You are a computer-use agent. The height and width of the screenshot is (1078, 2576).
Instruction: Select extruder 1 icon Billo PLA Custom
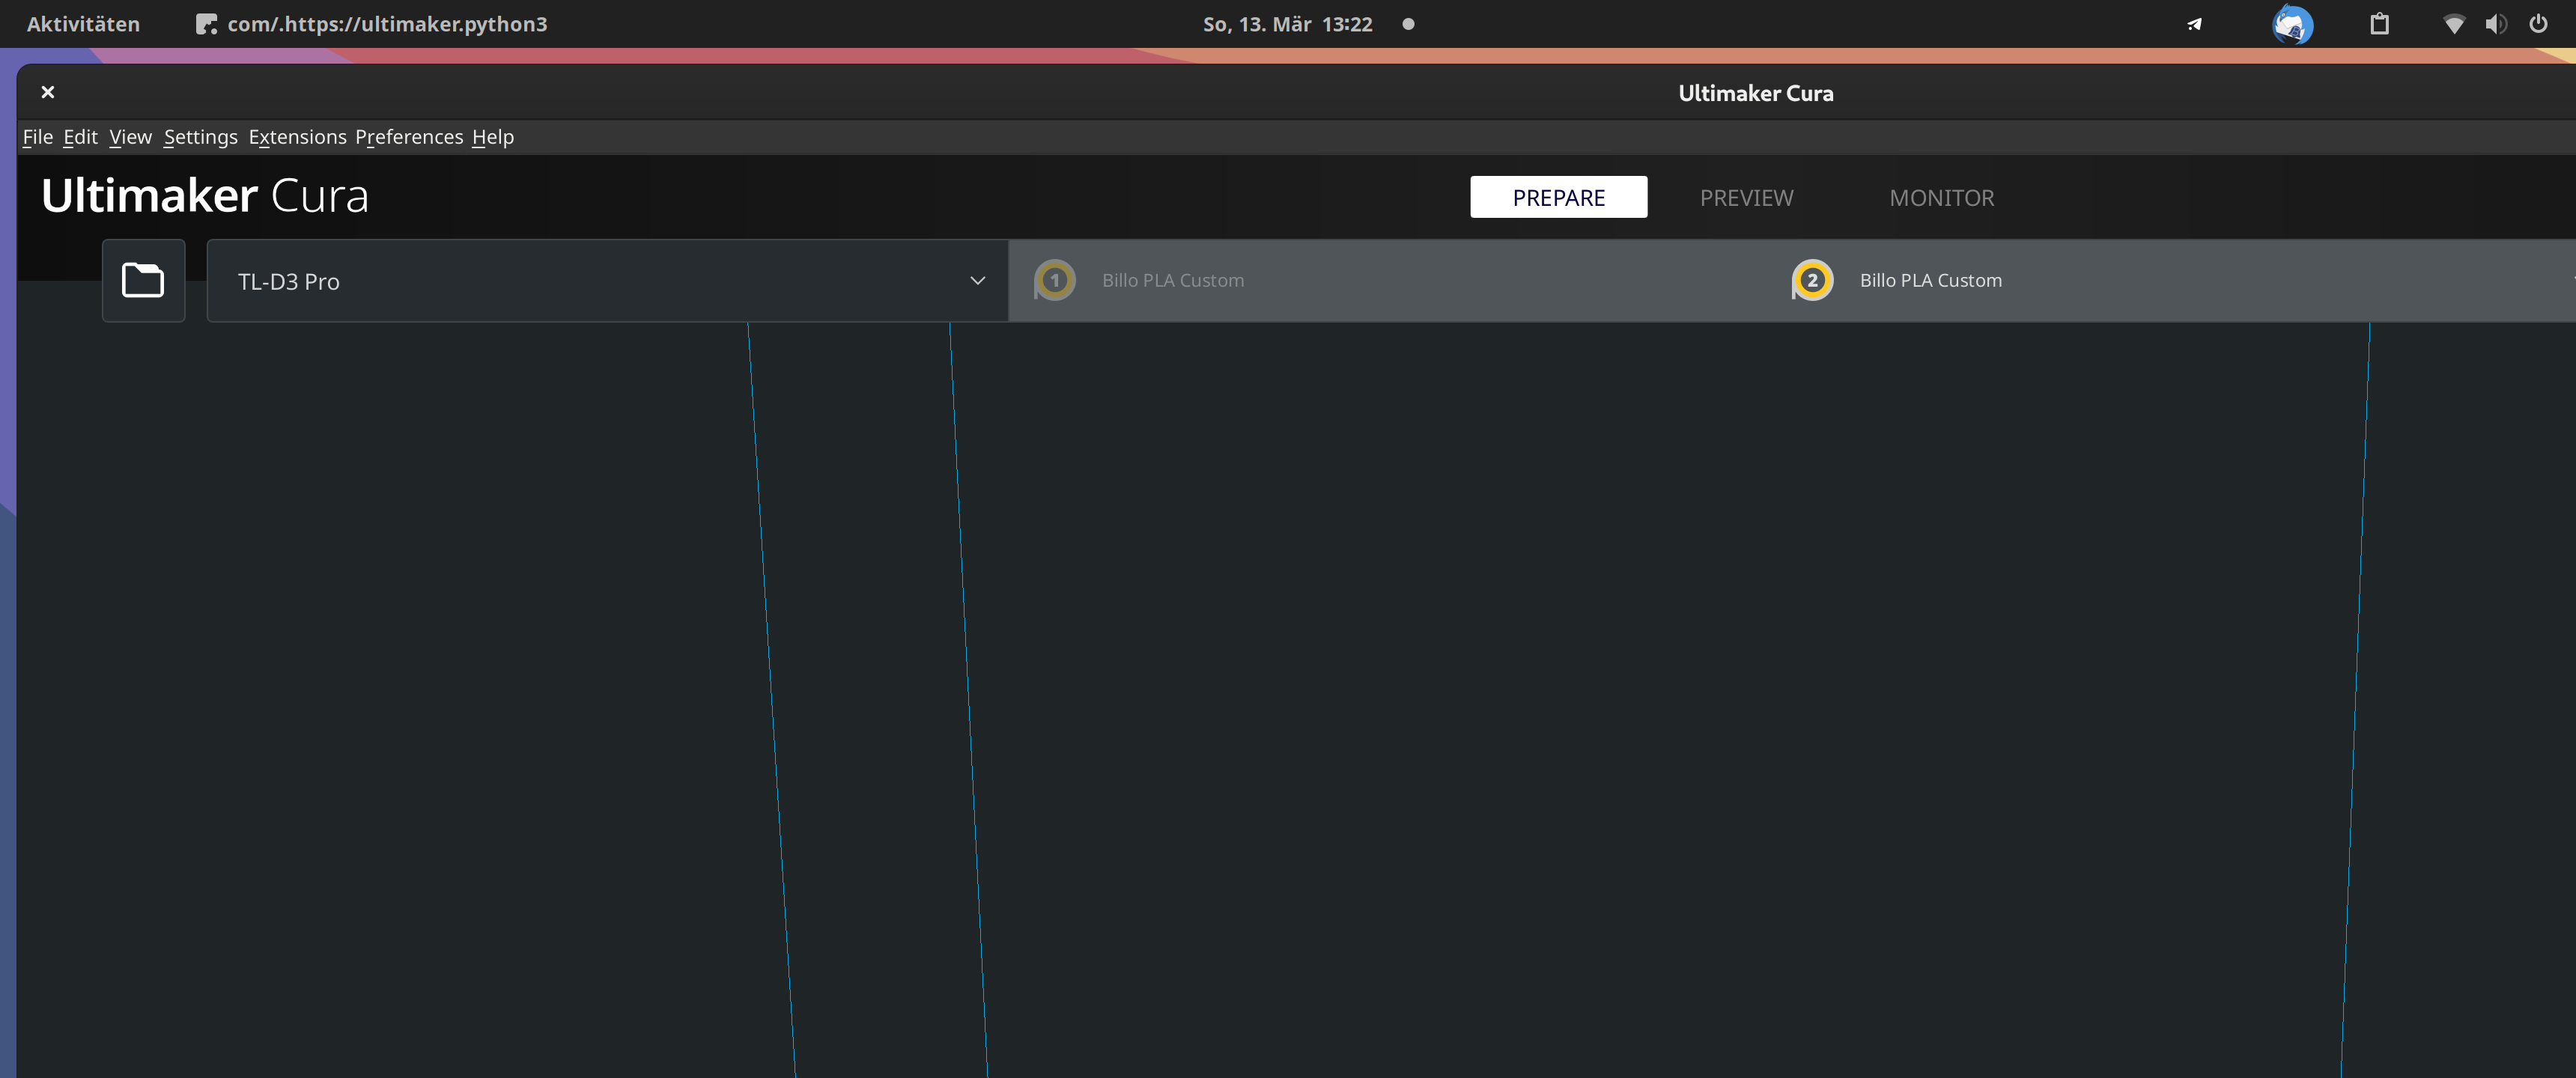click(x=1054, y=280)
